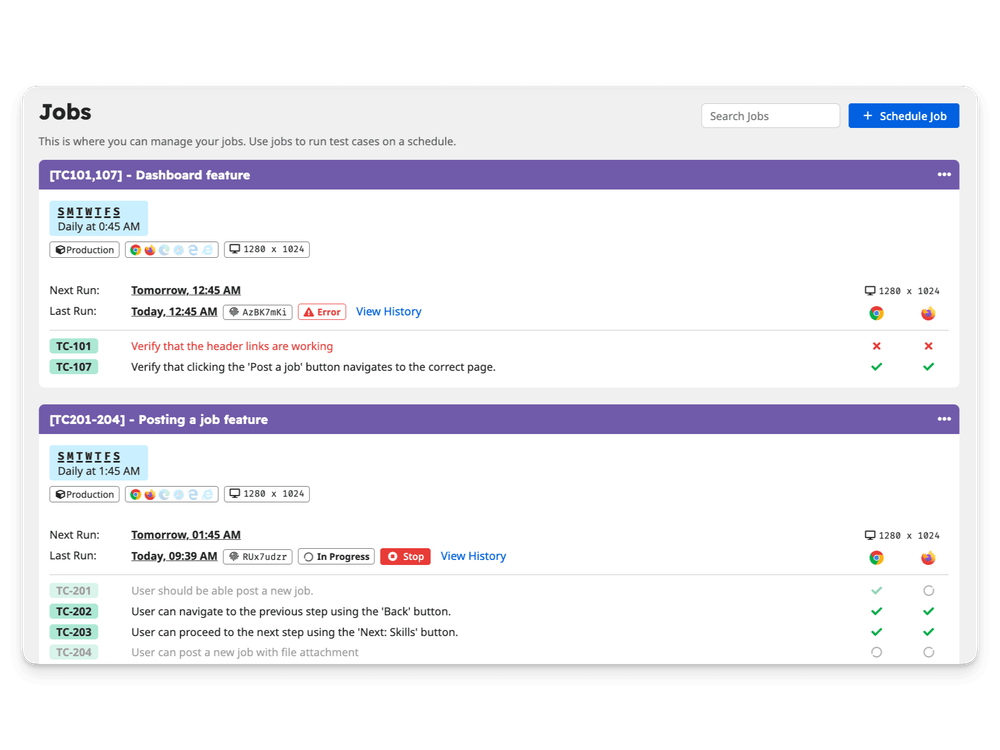Click Chrome column header icon in Dashboard results

tap(876, 313)
